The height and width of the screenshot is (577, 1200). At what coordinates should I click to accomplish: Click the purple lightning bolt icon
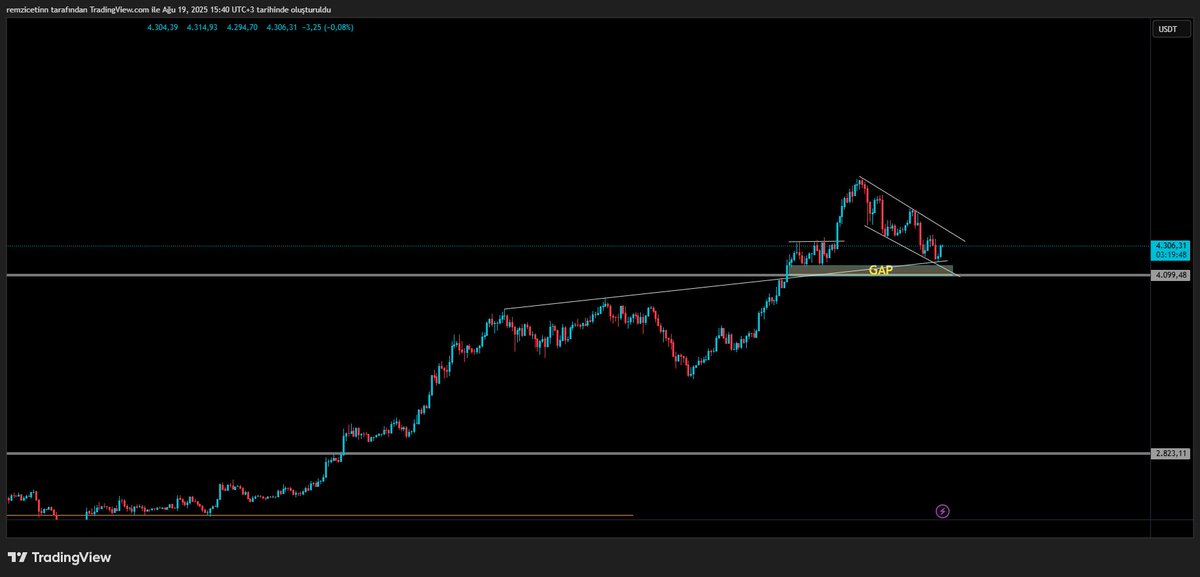click(x=942, y=511)
